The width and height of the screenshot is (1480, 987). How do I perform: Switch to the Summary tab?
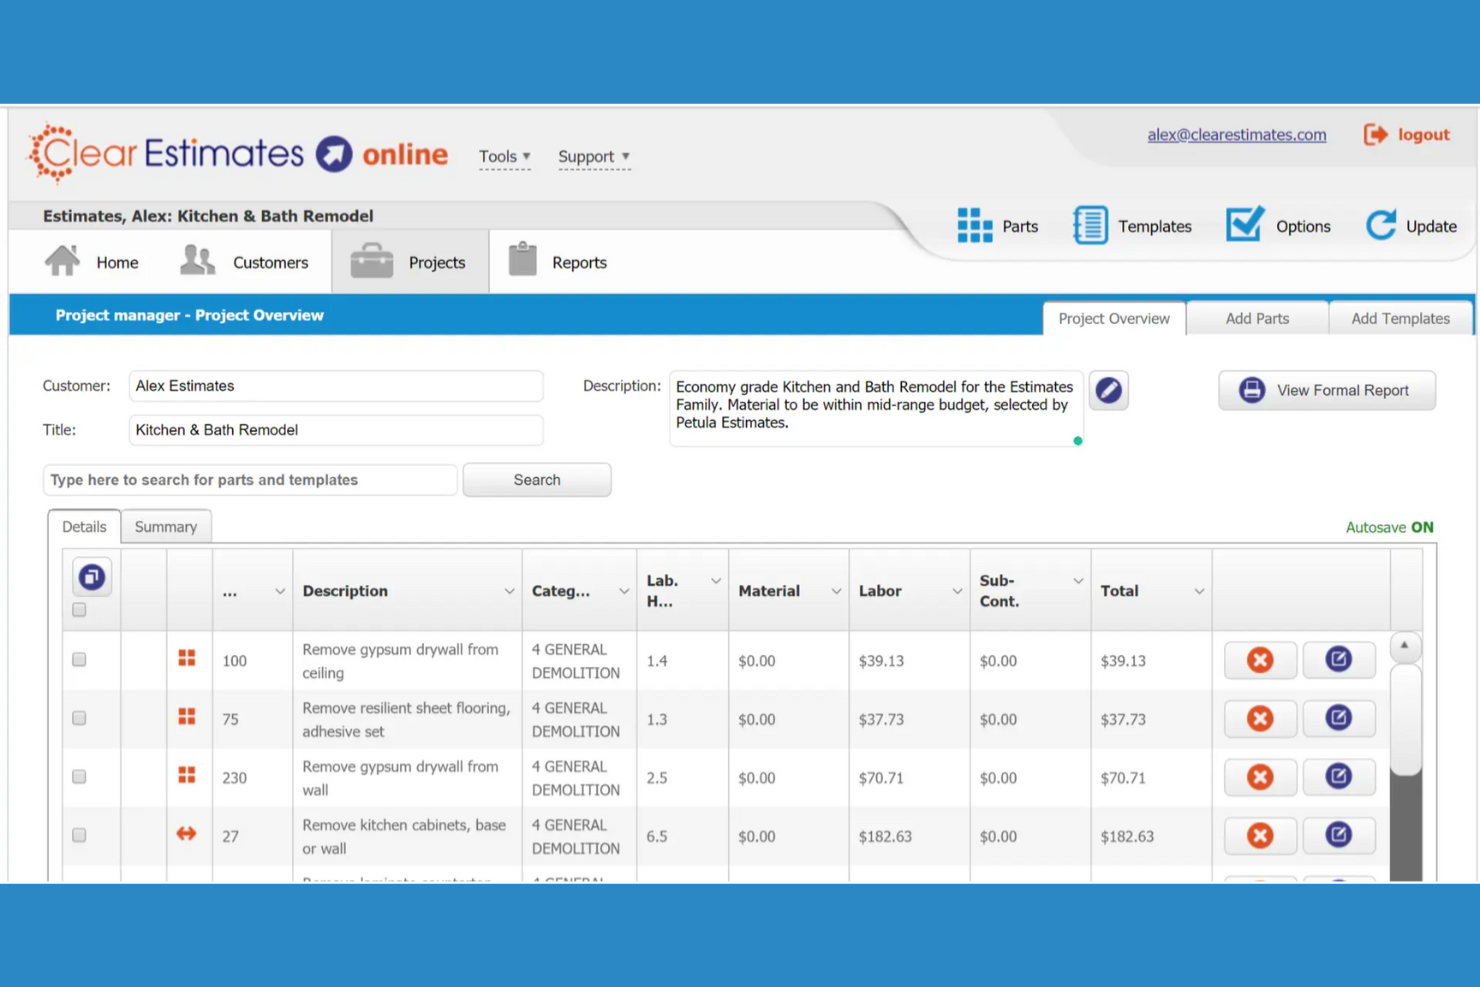pyautogui.click(x=166, y=526)
